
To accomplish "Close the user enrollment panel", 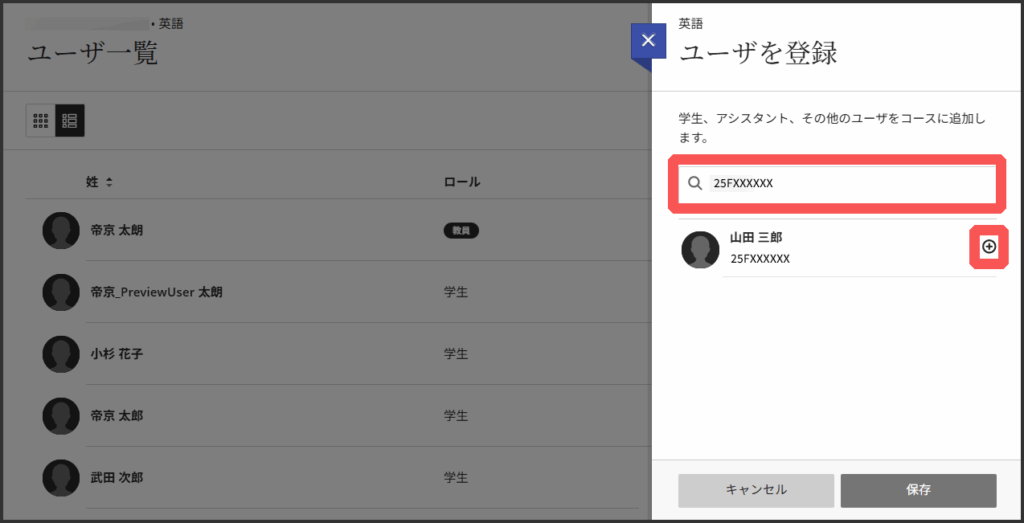I will pyautogui.click(x=648, y=41).
